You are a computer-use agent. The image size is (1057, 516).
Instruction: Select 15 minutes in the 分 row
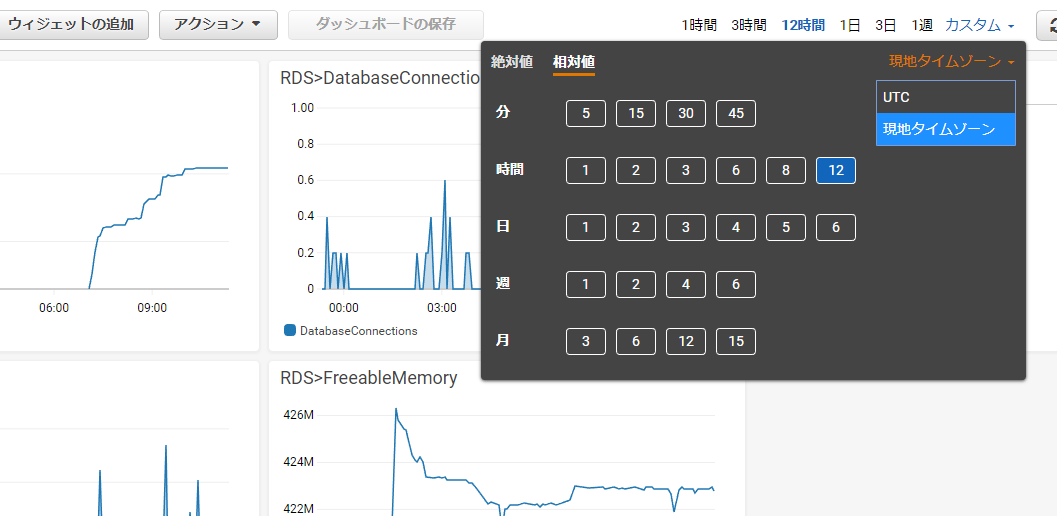pos(636,113)
